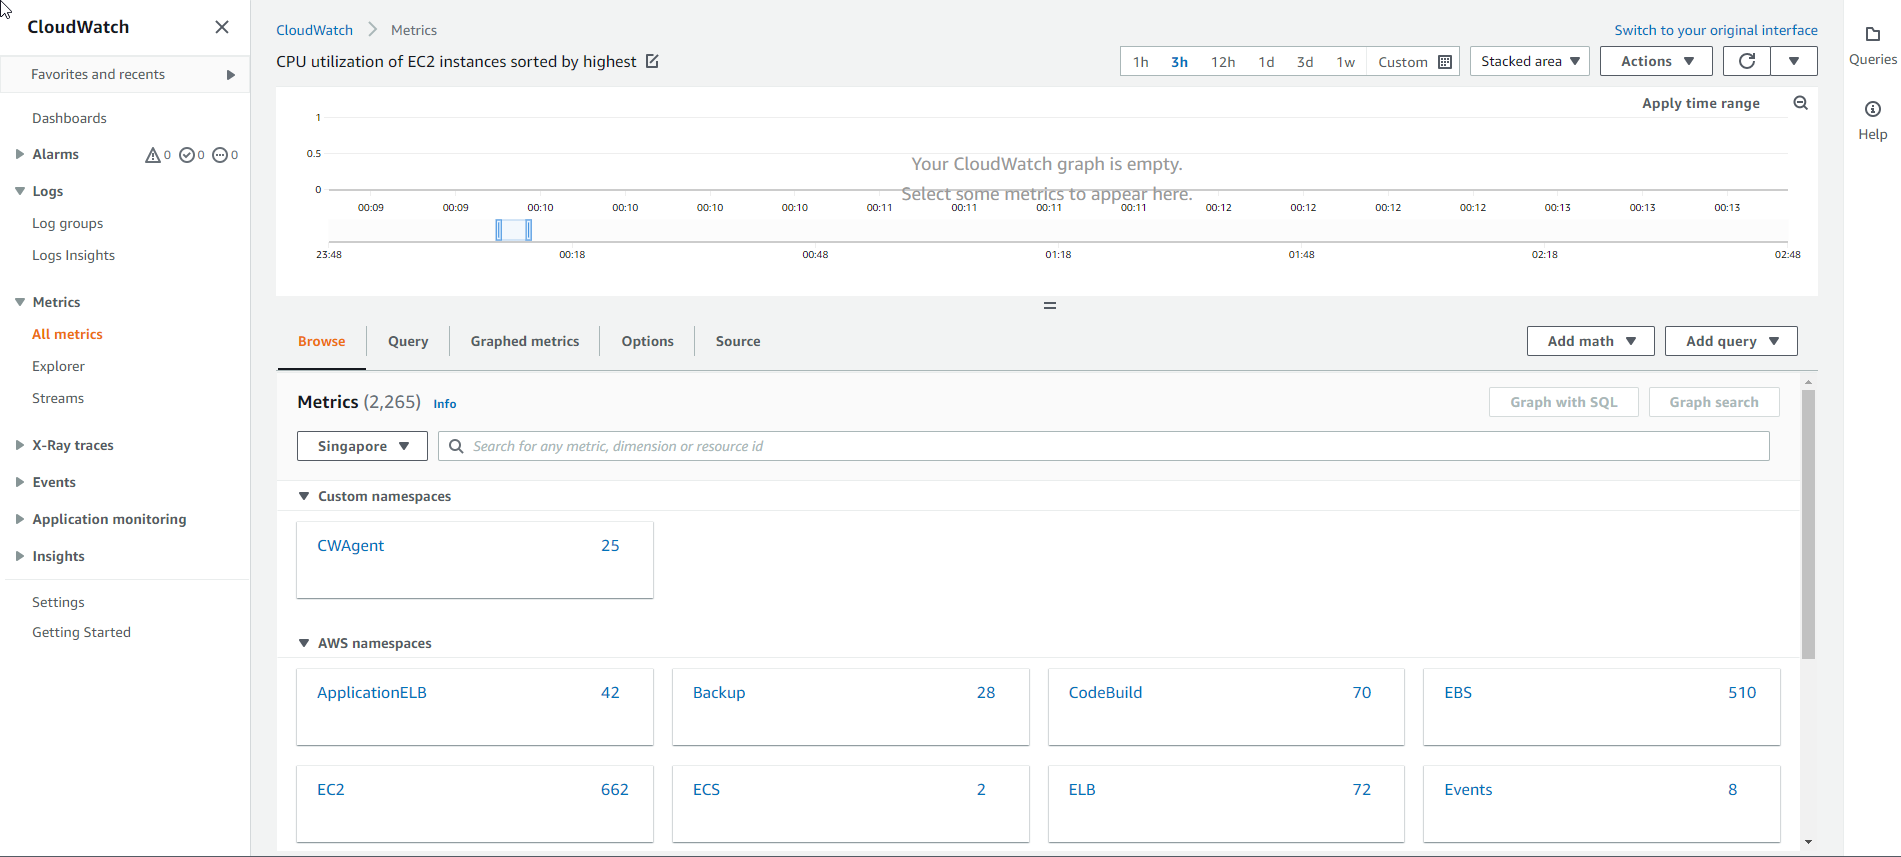Open Getting Started page

pos(81,632)
